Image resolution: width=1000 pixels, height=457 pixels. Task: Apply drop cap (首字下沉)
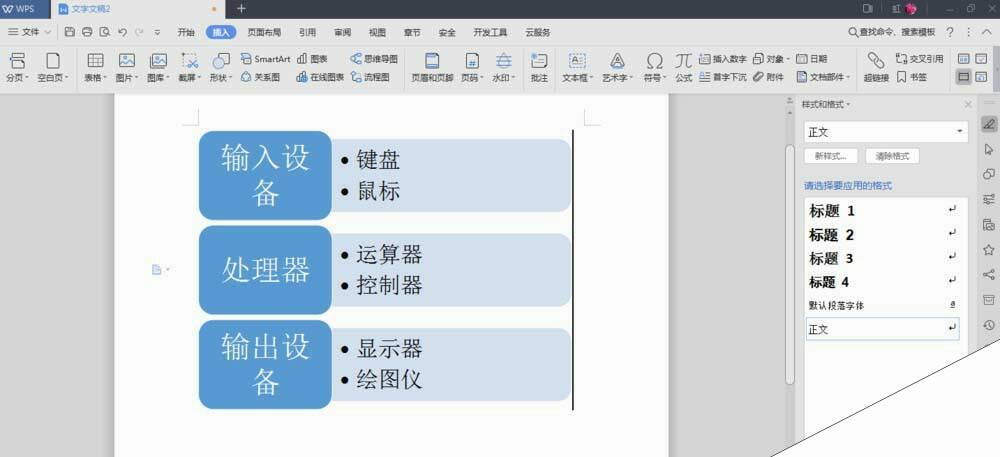[723, 77]
